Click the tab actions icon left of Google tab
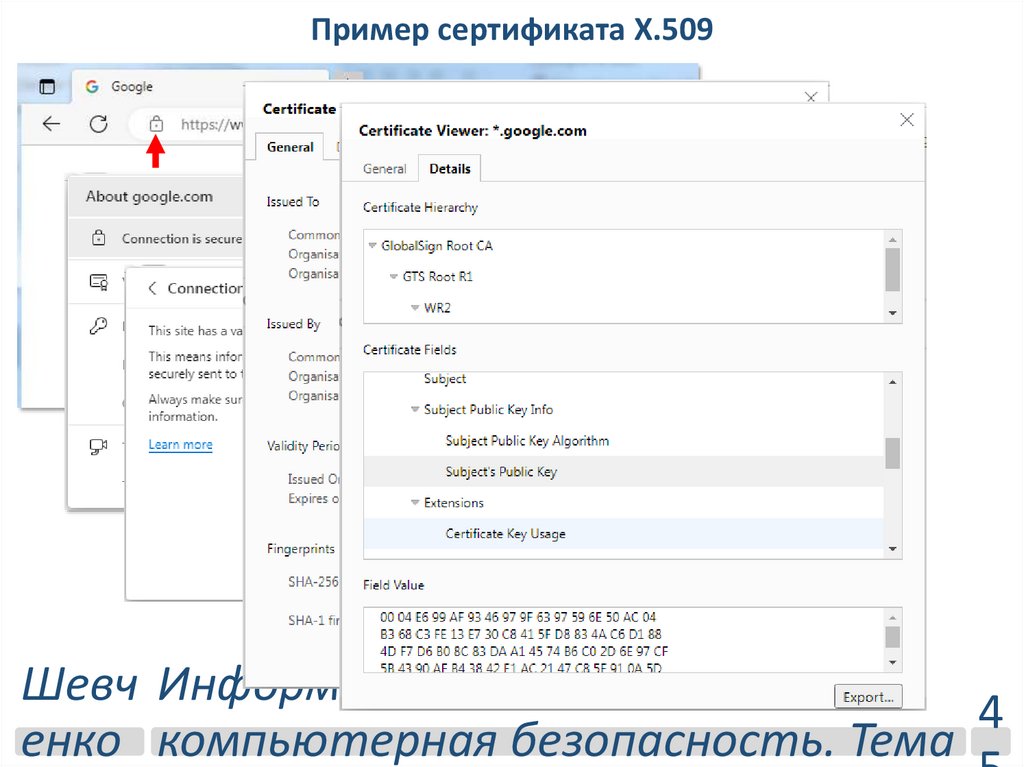Screen dimensions: 1024x767 pos(47,86)
